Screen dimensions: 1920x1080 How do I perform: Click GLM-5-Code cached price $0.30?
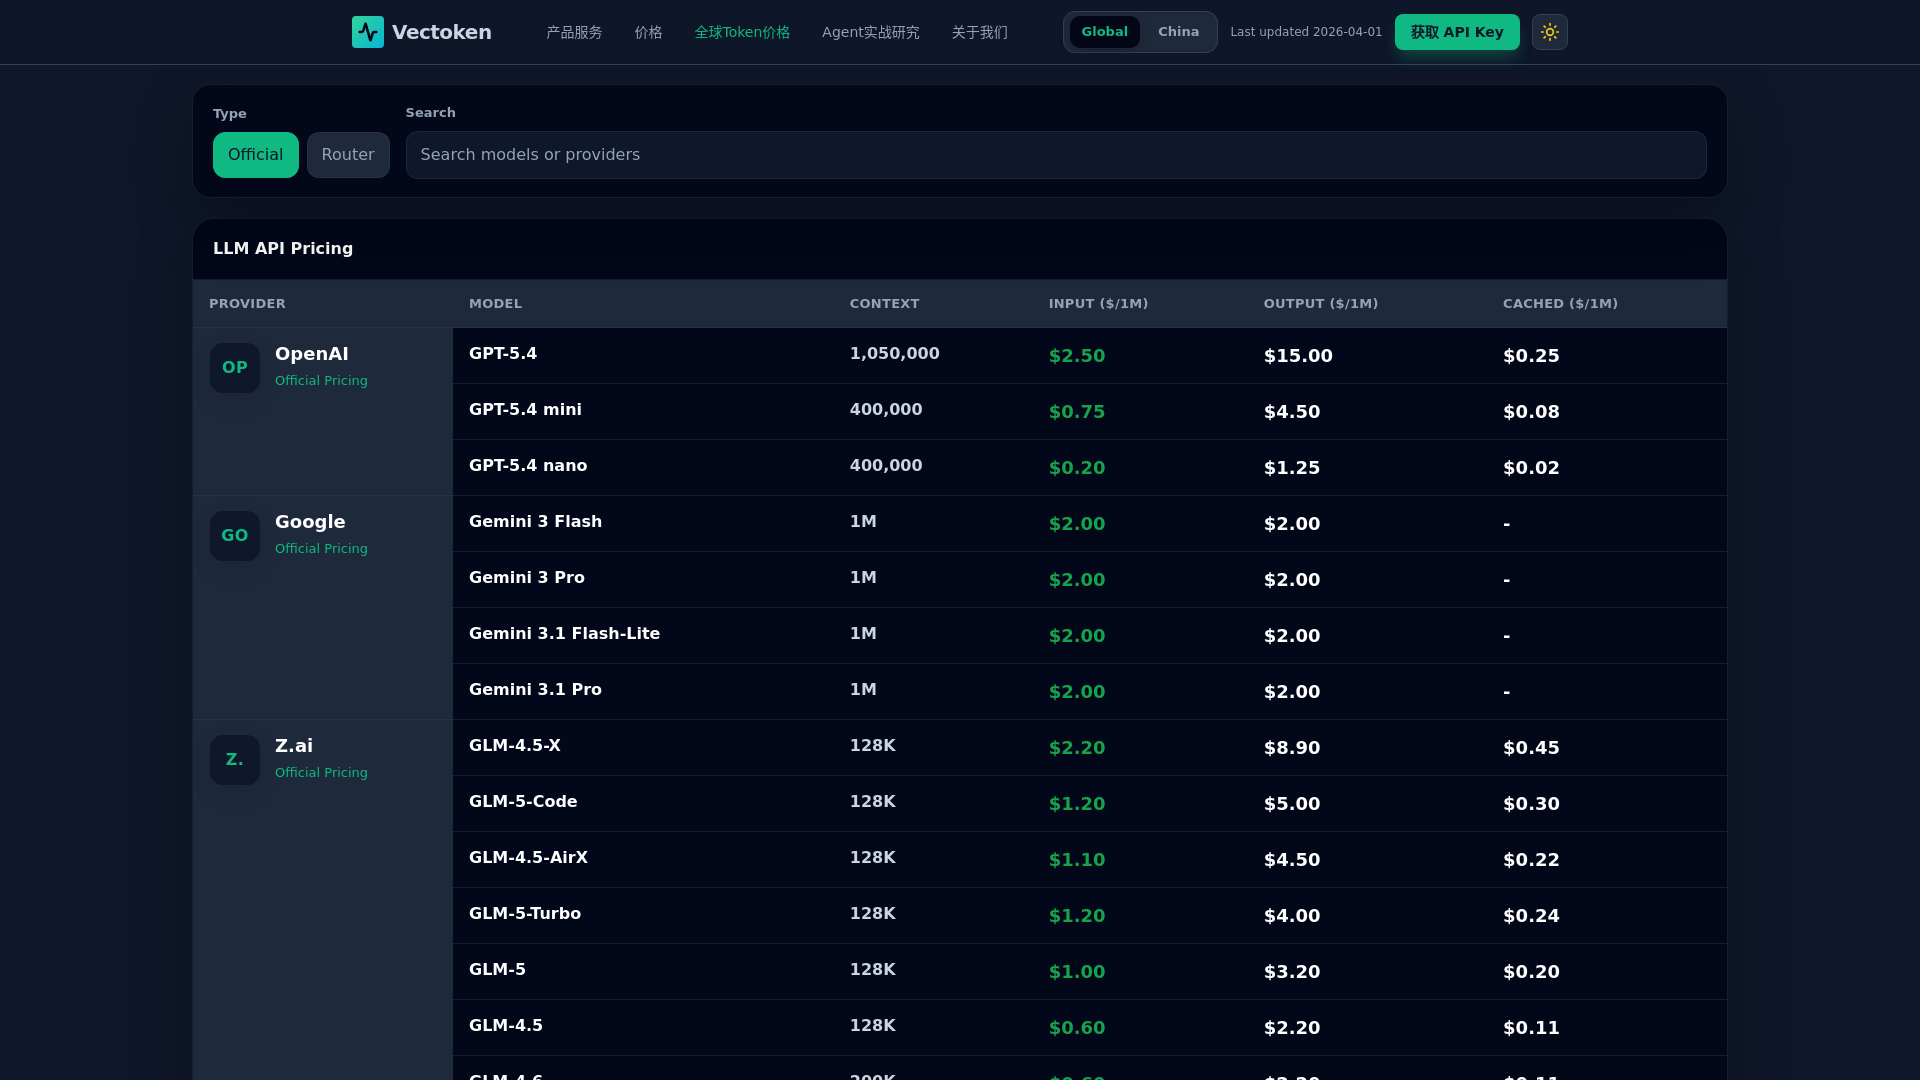tap(1531, 804)
